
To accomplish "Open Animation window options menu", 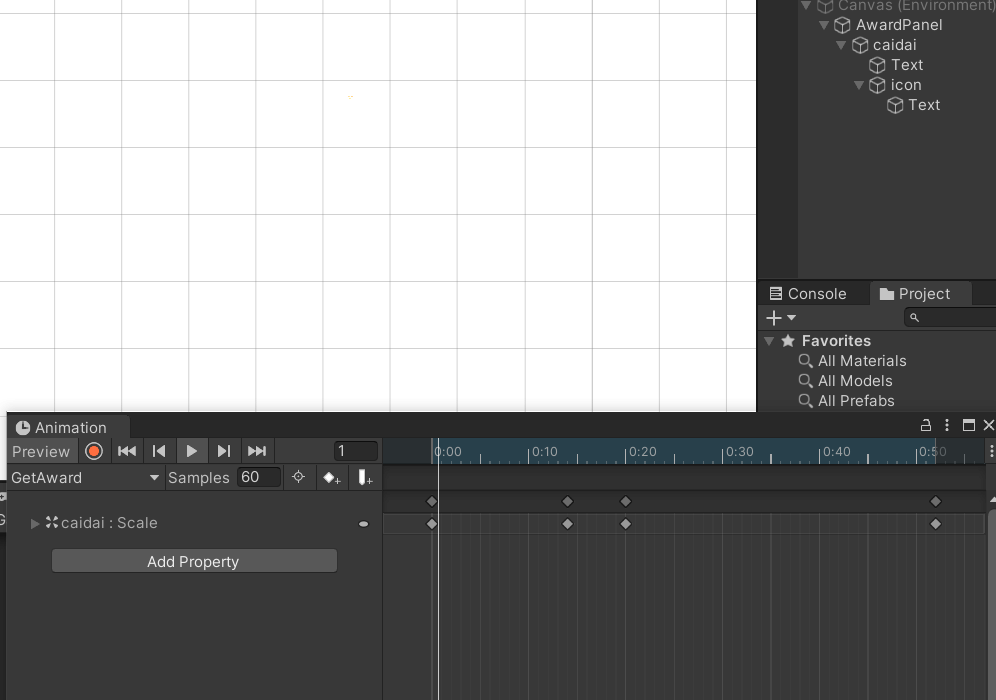I will pyautogui.click(x=947, y=426).
